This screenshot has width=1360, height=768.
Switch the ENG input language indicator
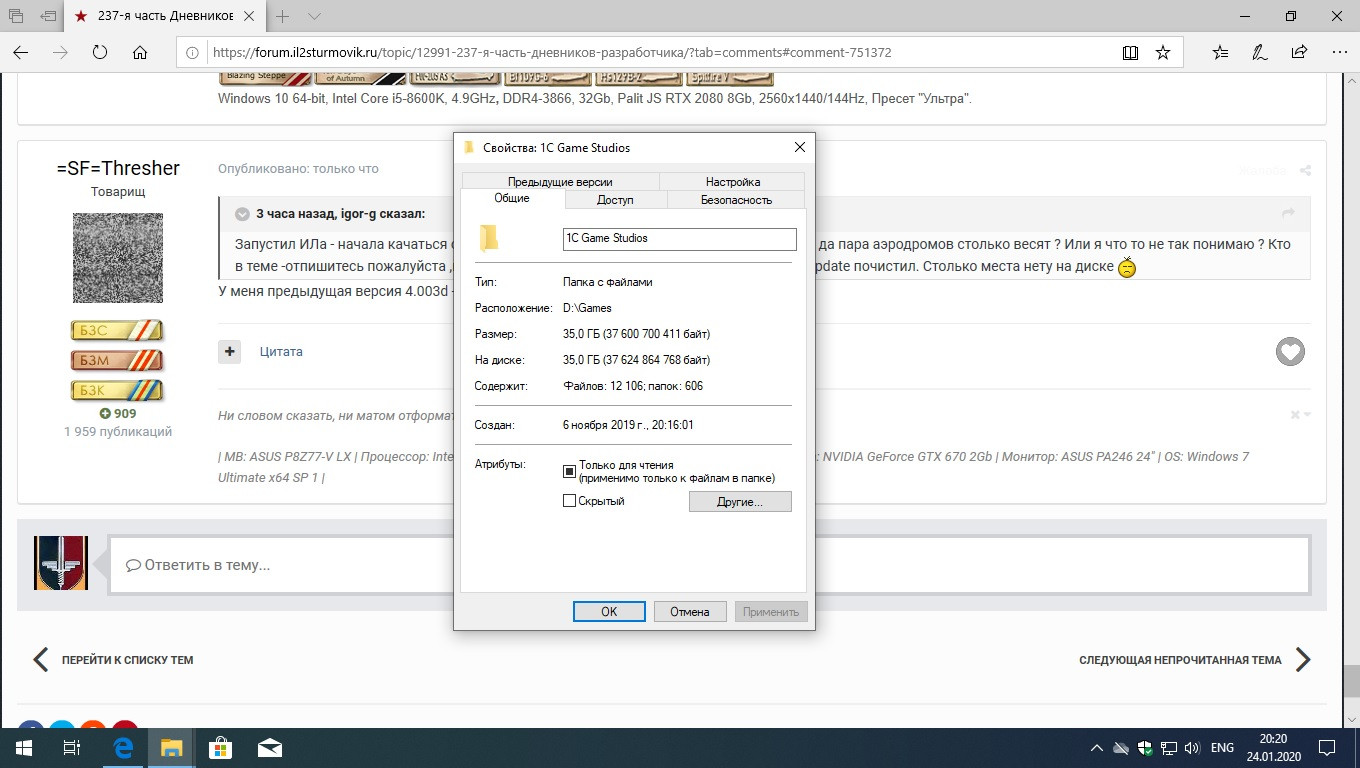(1222, 748)
